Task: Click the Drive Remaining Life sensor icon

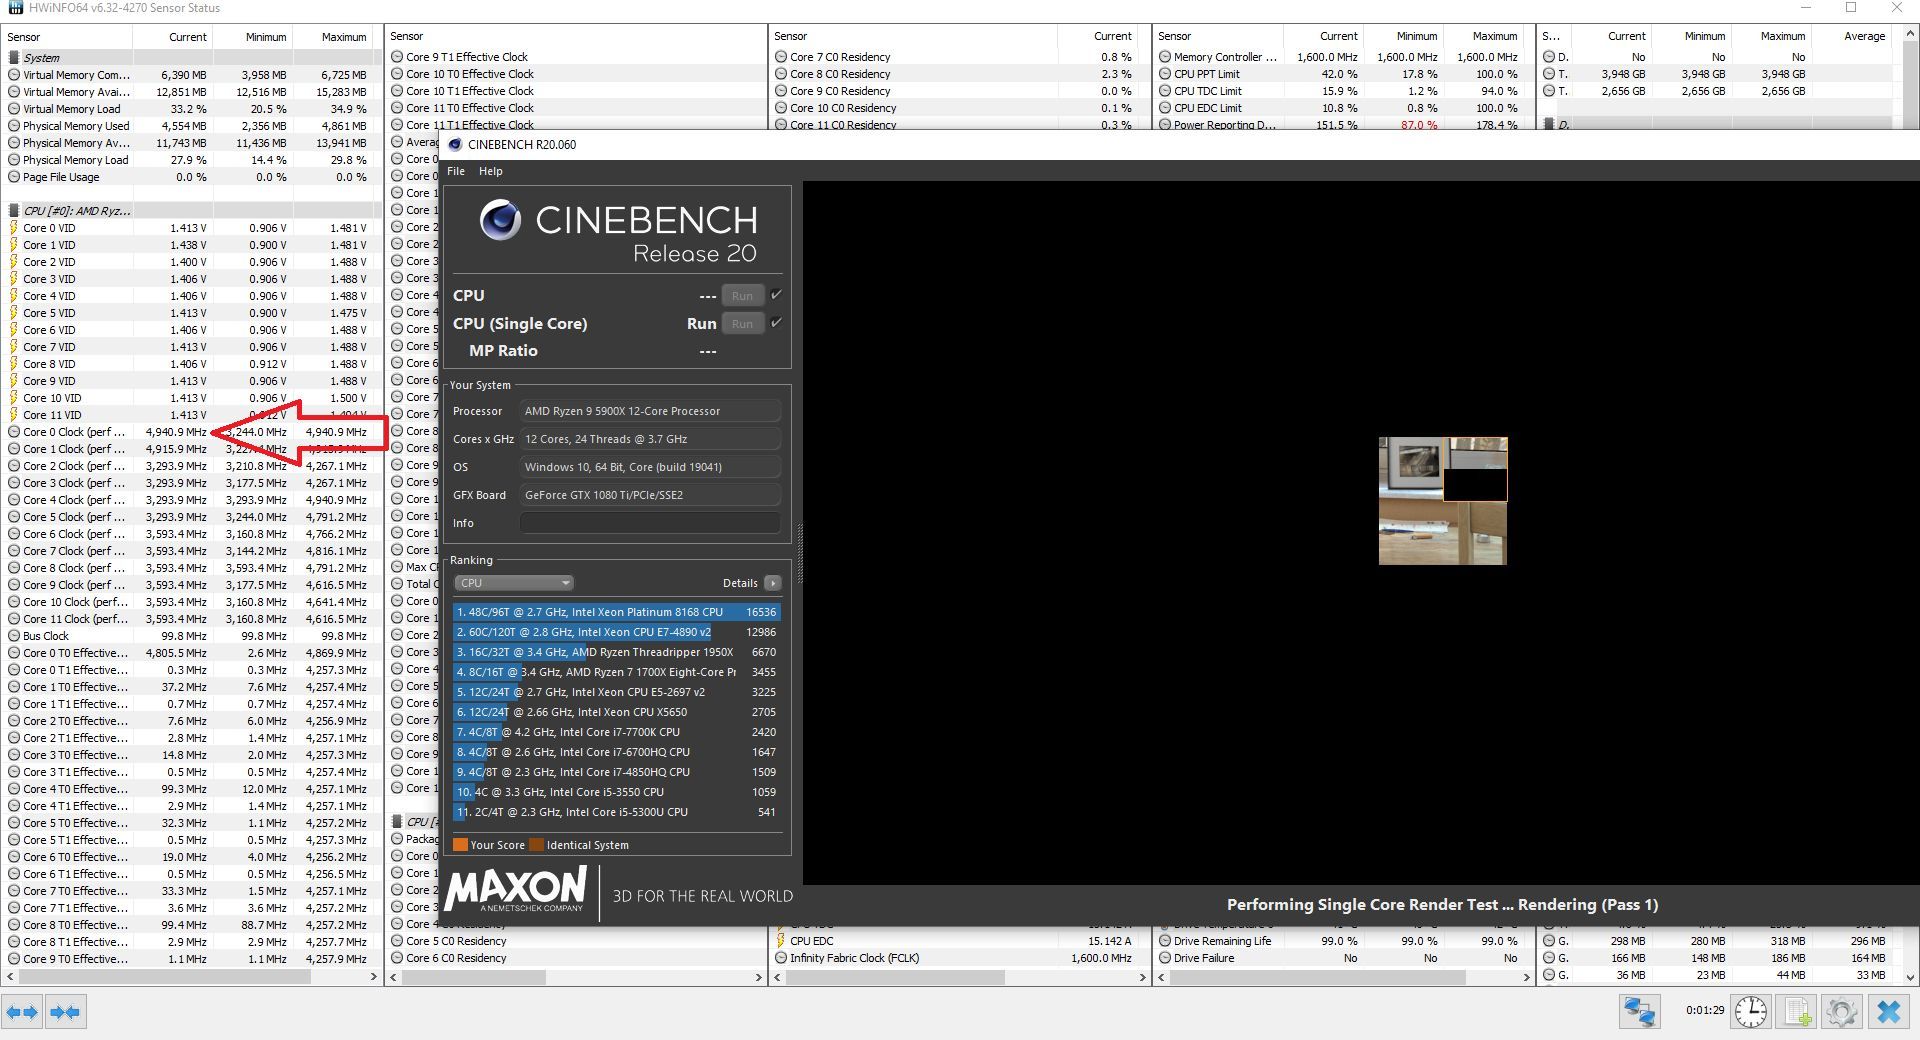Action: coord(1165,941)
